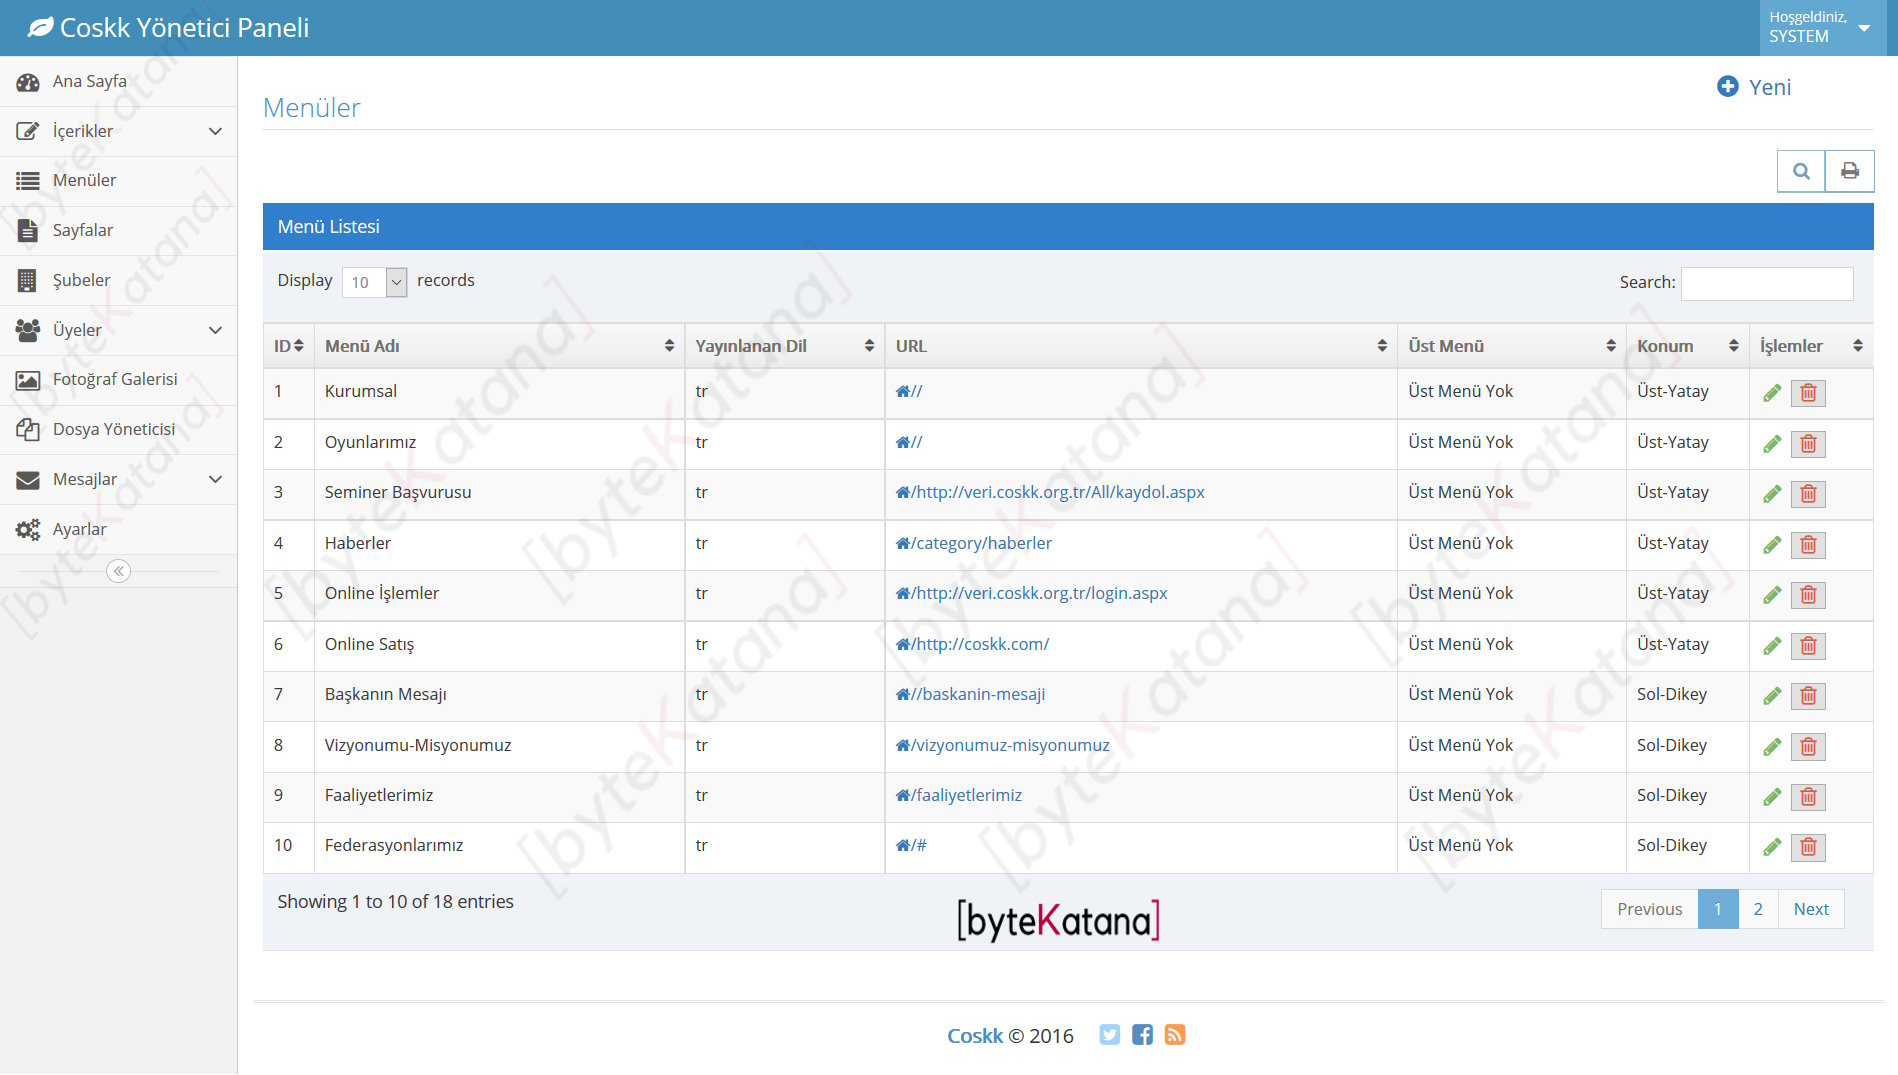
Task: Delete the Haberler menu with trash icon
Action: pos(1808,545)
